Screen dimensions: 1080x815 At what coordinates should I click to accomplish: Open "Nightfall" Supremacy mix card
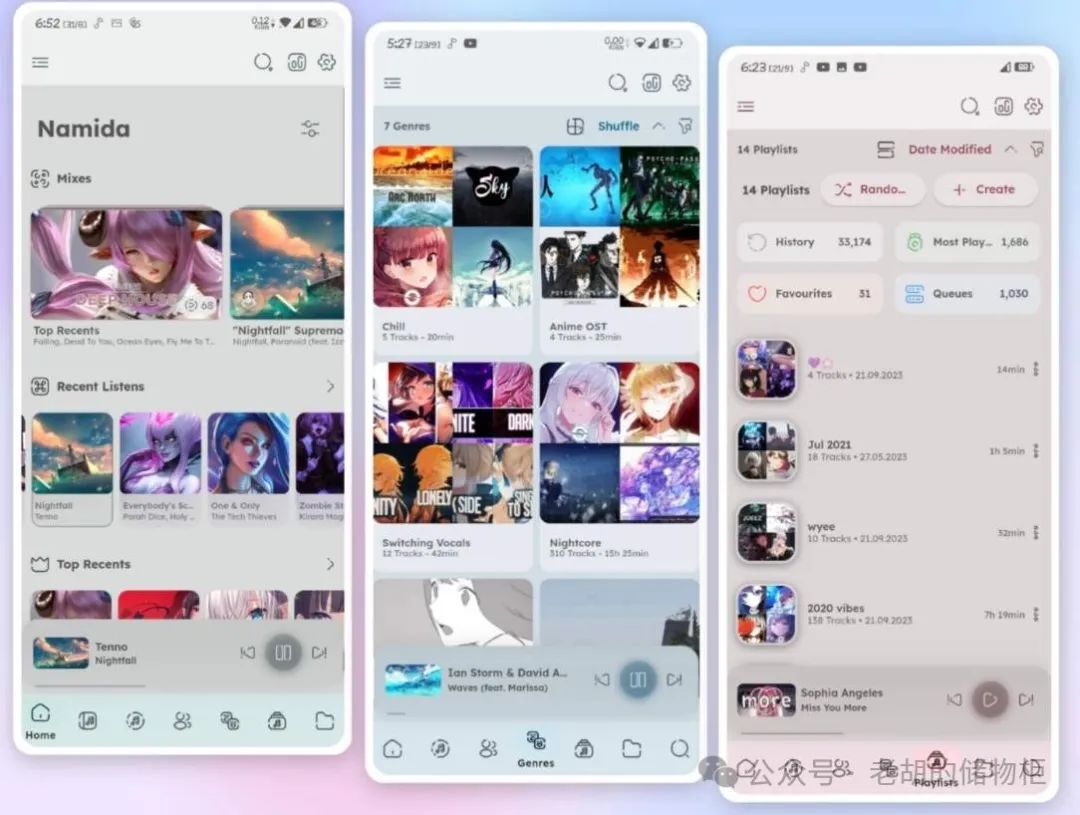287,277
